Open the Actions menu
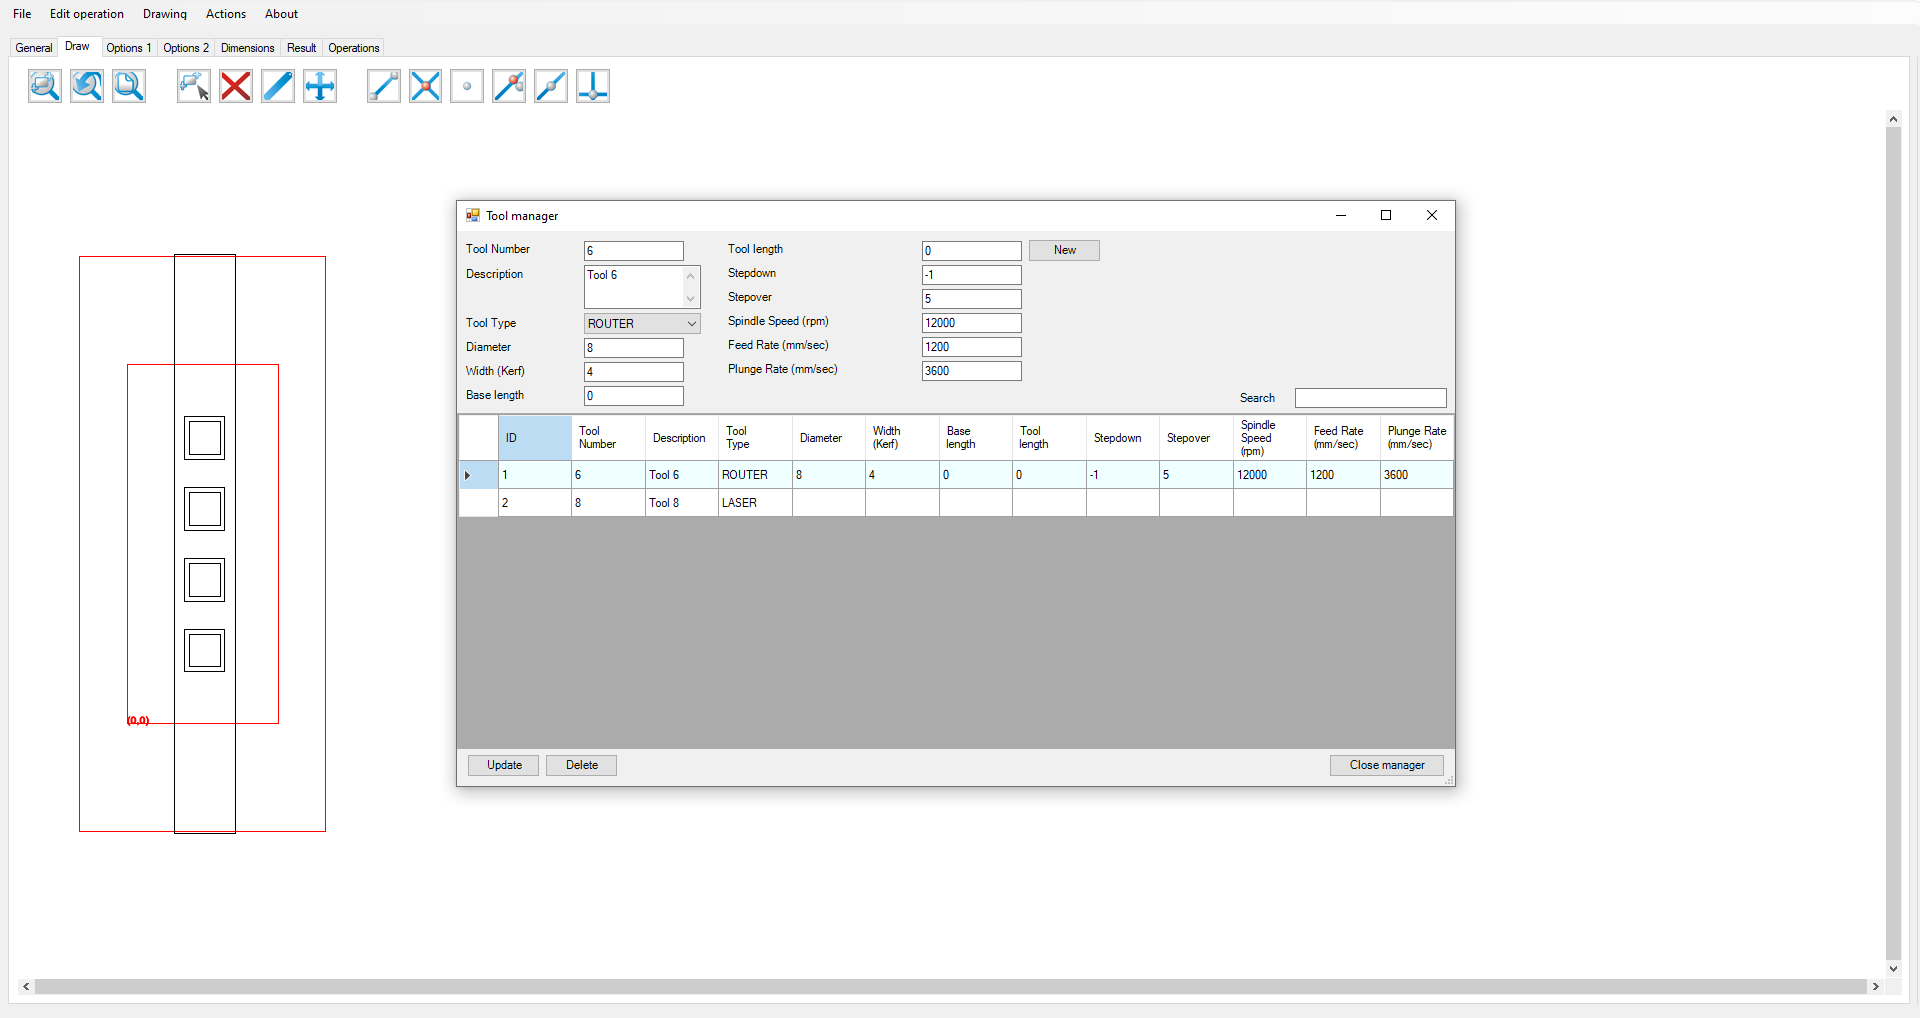The width and height of the screenshot is (1920, 1018). (x=226, y=14)
